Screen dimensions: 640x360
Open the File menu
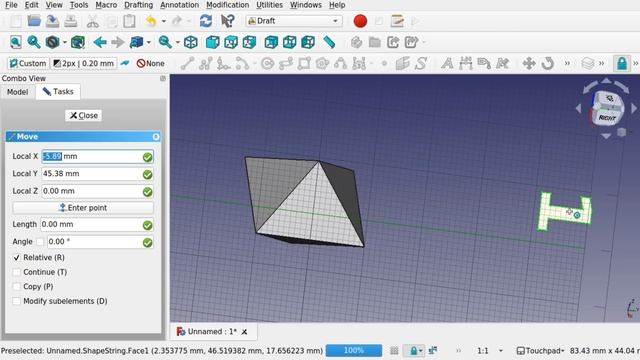tap(11, 5)
